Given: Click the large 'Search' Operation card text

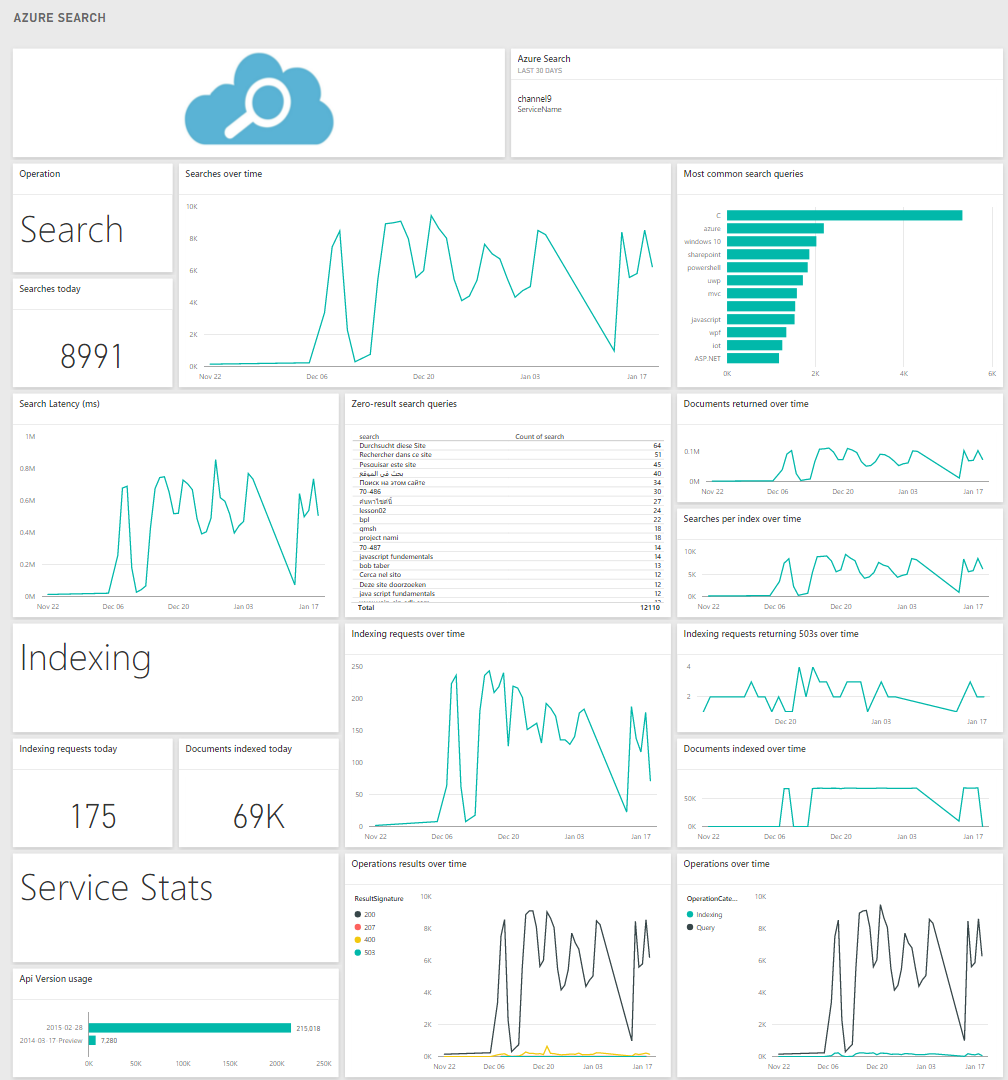Looking at the screenshot, I should [72, 229].
